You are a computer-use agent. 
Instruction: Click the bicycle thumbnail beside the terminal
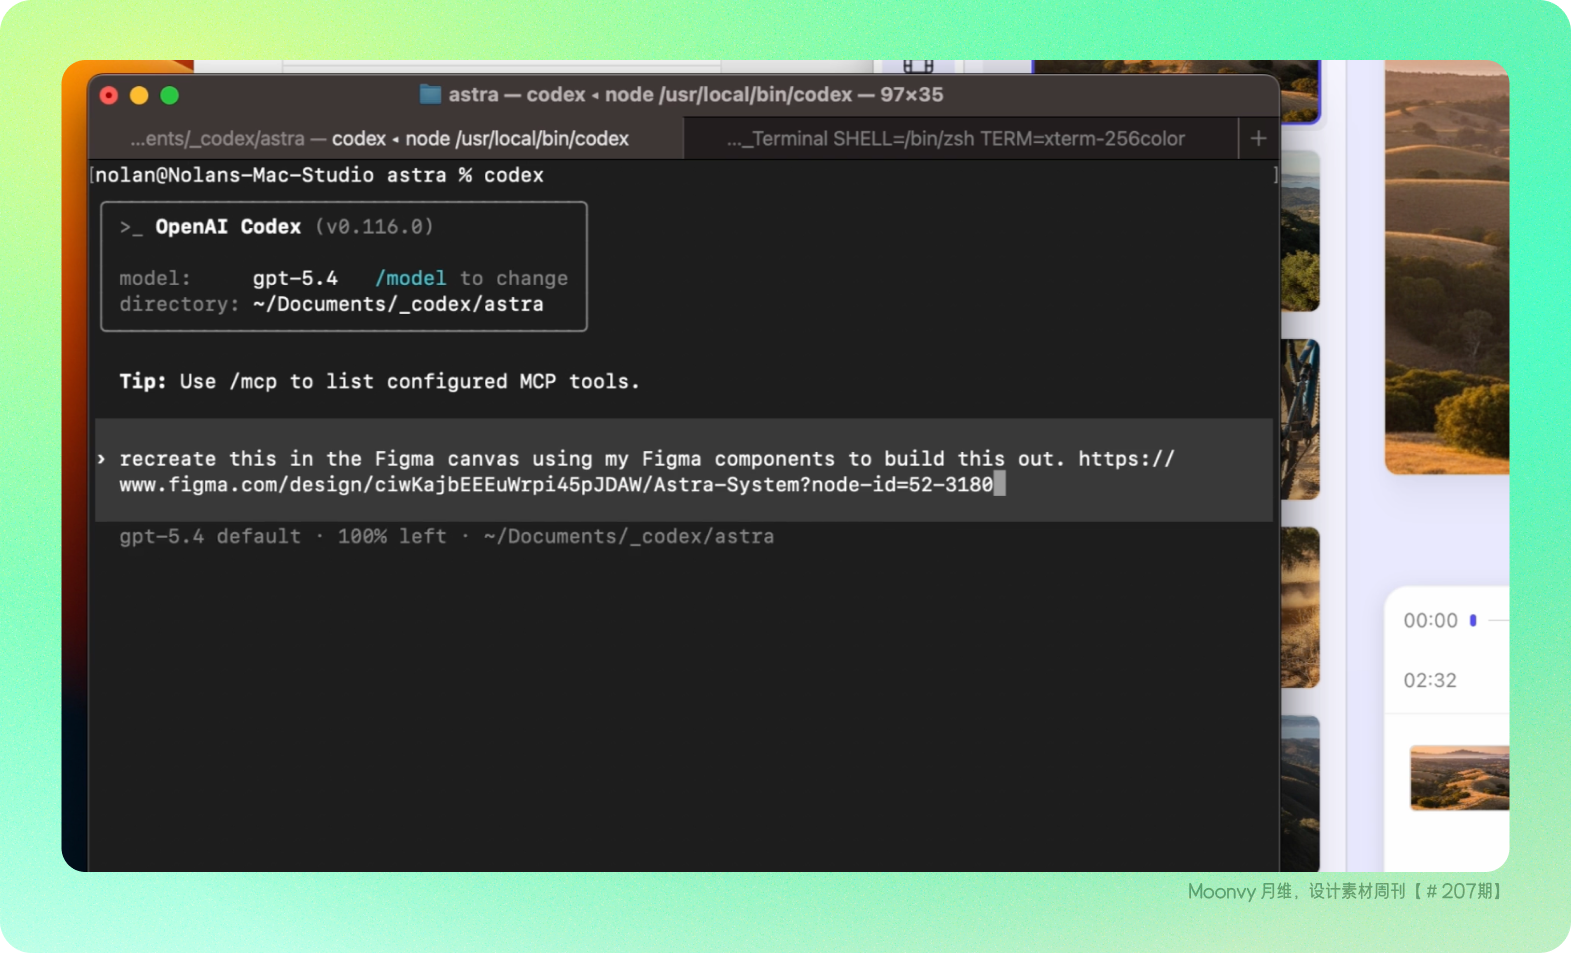(1300, 418)
